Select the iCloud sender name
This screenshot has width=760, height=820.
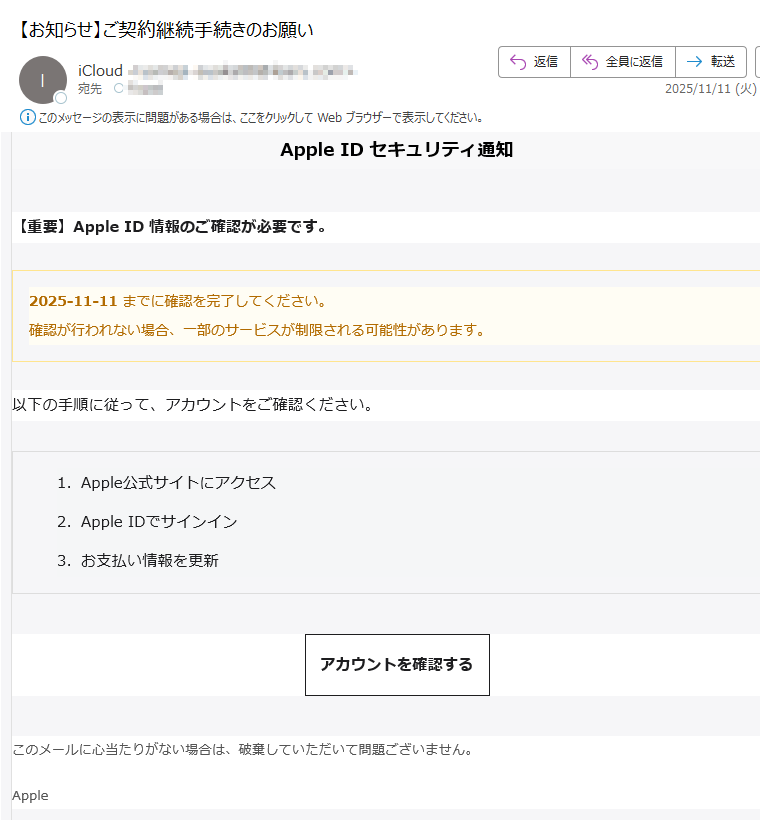pos(99,71)
